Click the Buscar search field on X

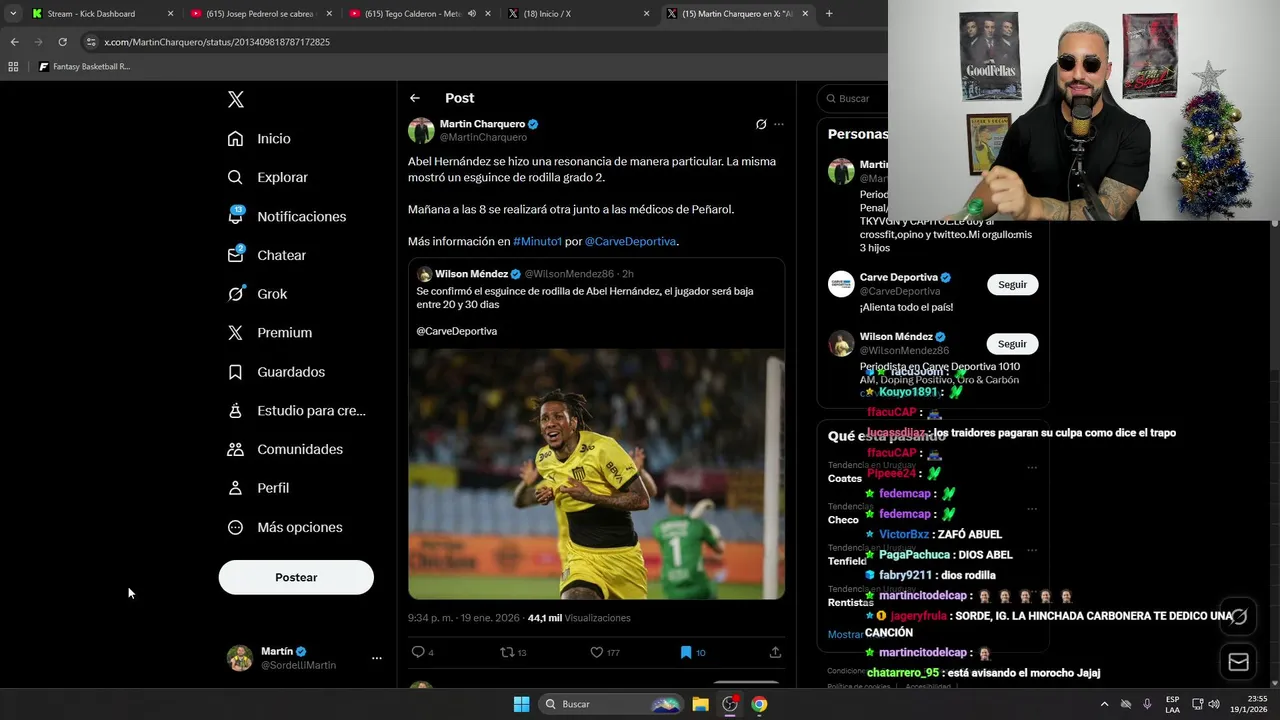point(853,98)
